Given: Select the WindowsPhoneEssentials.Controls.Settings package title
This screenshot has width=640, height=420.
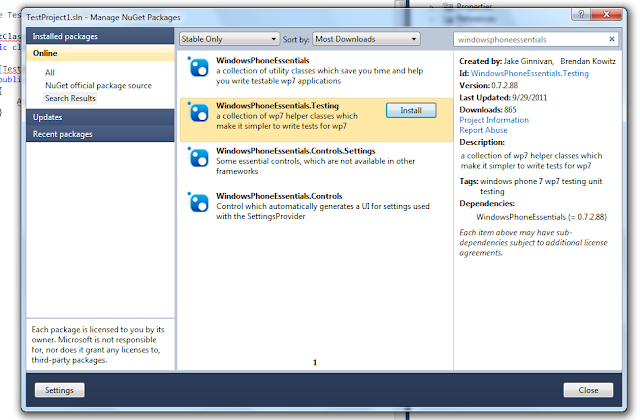Looking at the screenshot, I should [x=296, y=151].
